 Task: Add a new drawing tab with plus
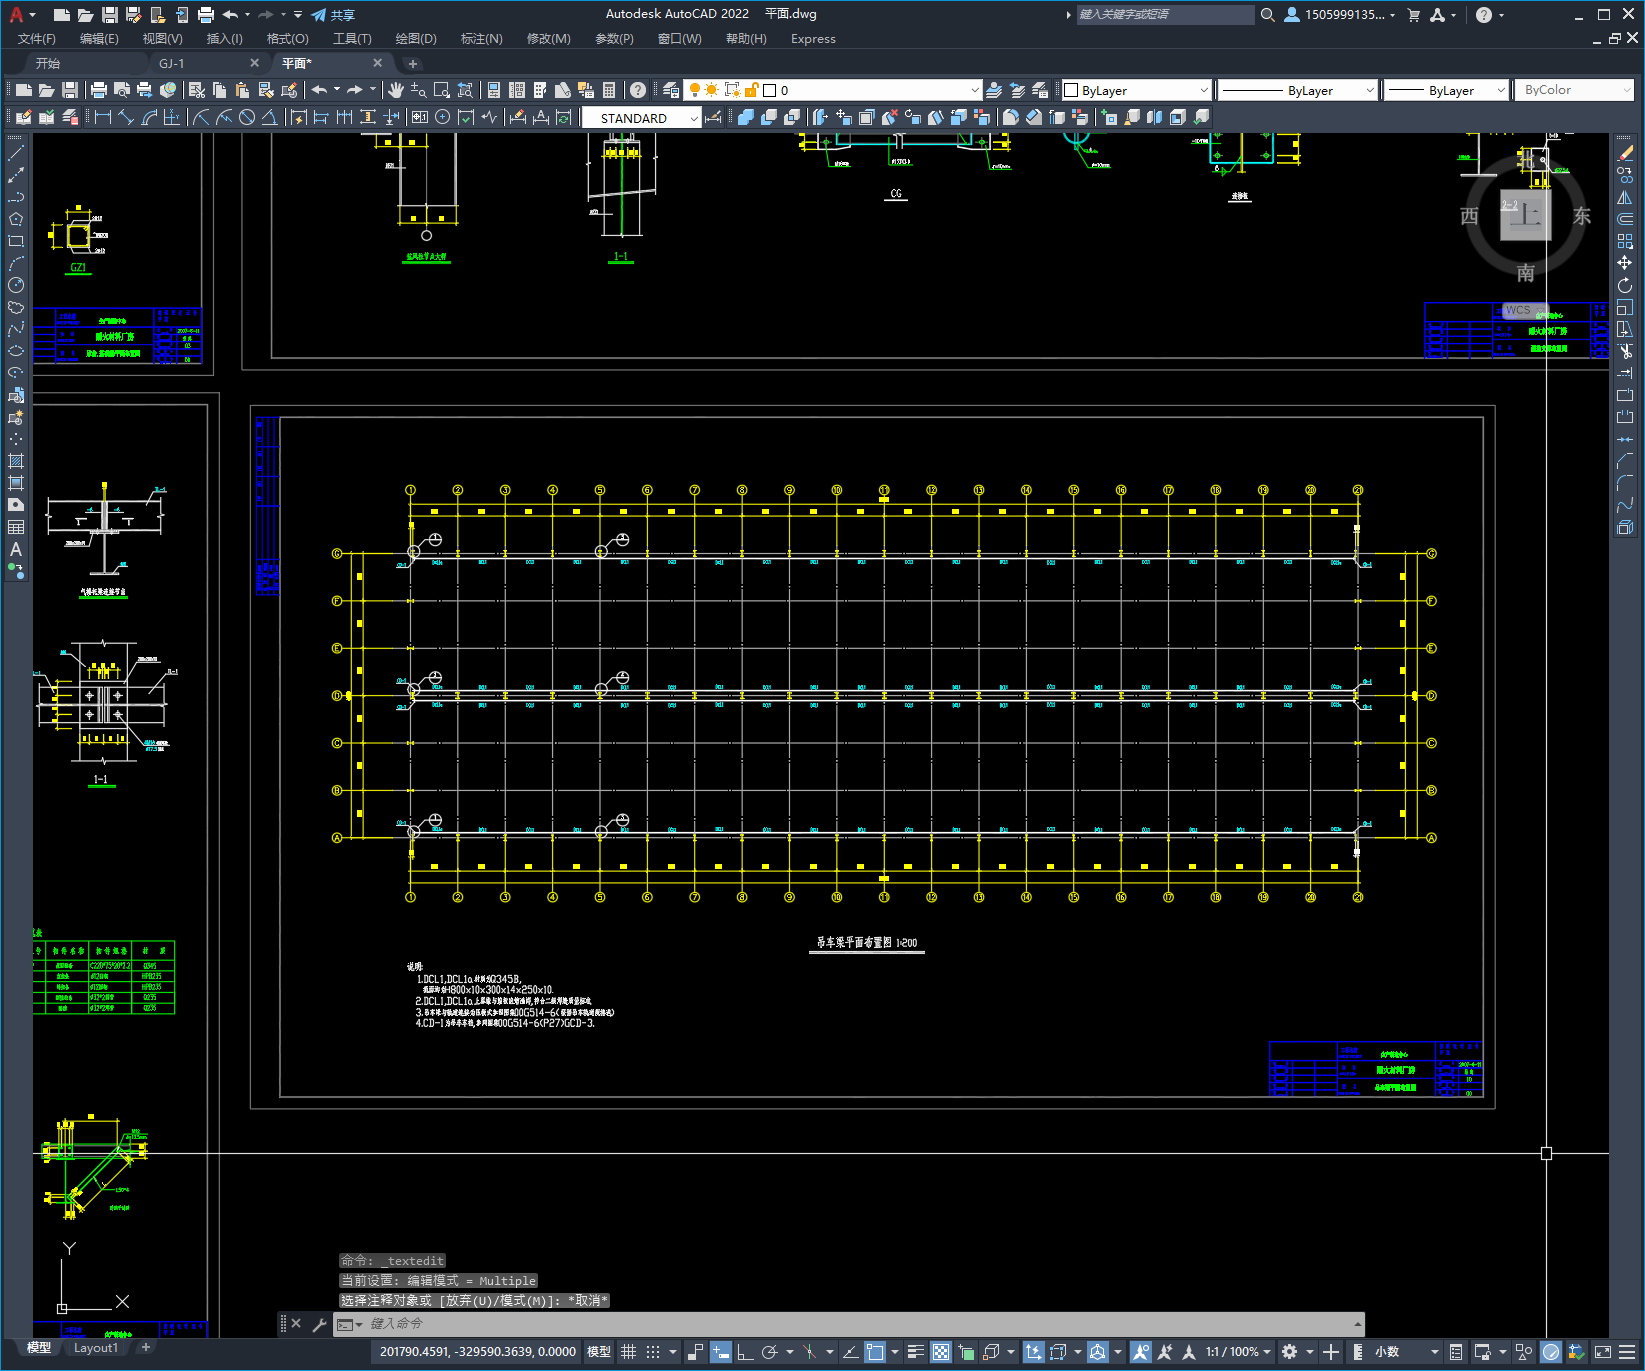click(413, 64)
